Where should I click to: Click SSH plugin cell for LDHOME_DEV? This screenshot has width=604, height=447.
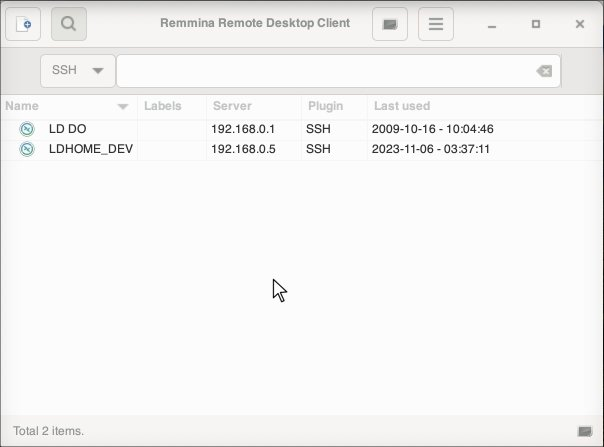click(318, 149)
